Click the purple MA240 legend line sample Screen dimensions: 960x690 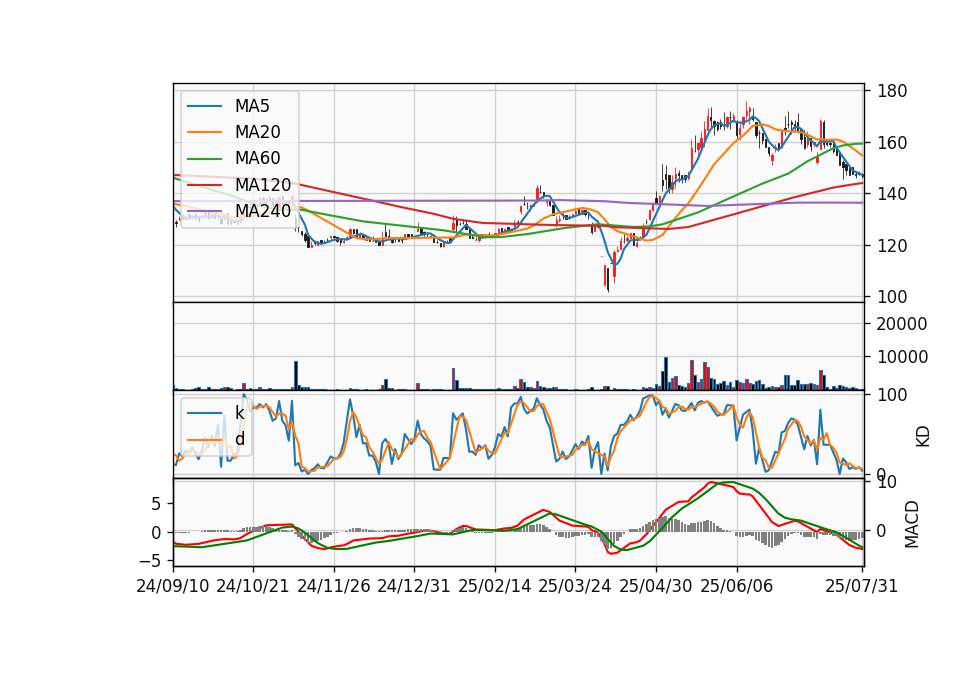point(204,211)
